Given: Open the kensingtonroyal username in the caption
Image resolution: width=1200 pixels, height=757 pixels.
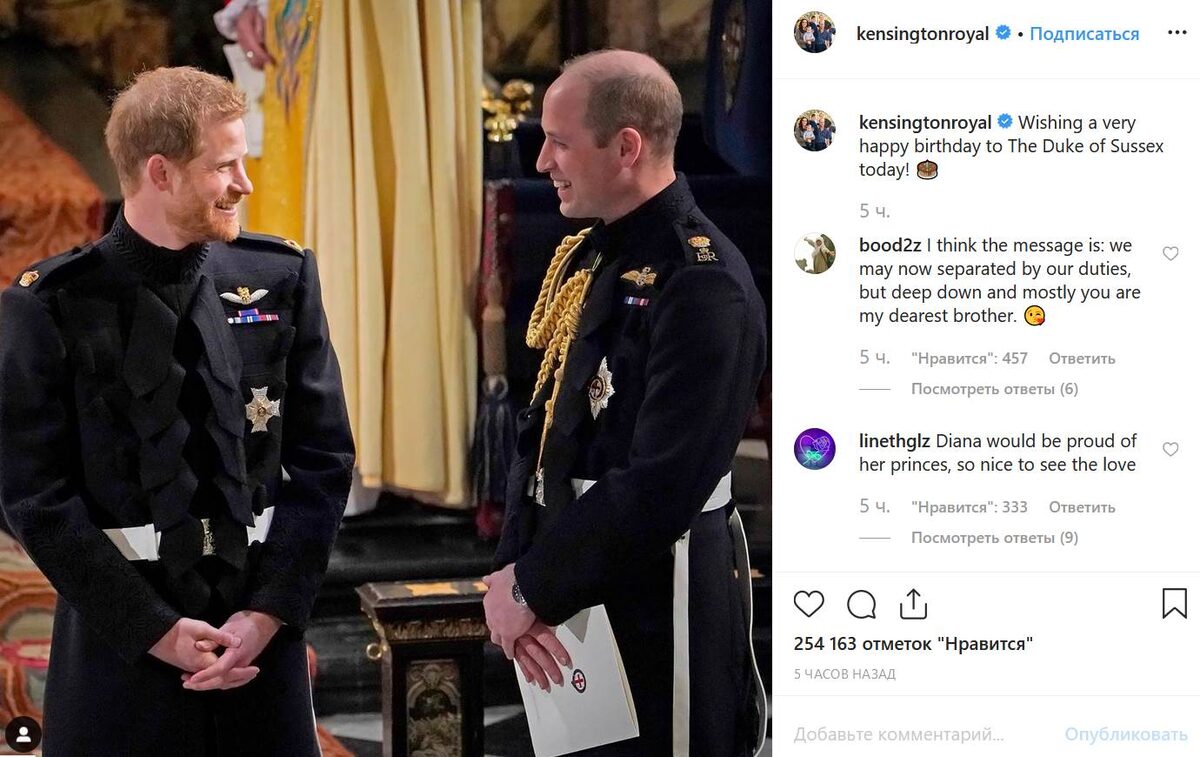Looking at the screenshot, I should tap(925, 122).
